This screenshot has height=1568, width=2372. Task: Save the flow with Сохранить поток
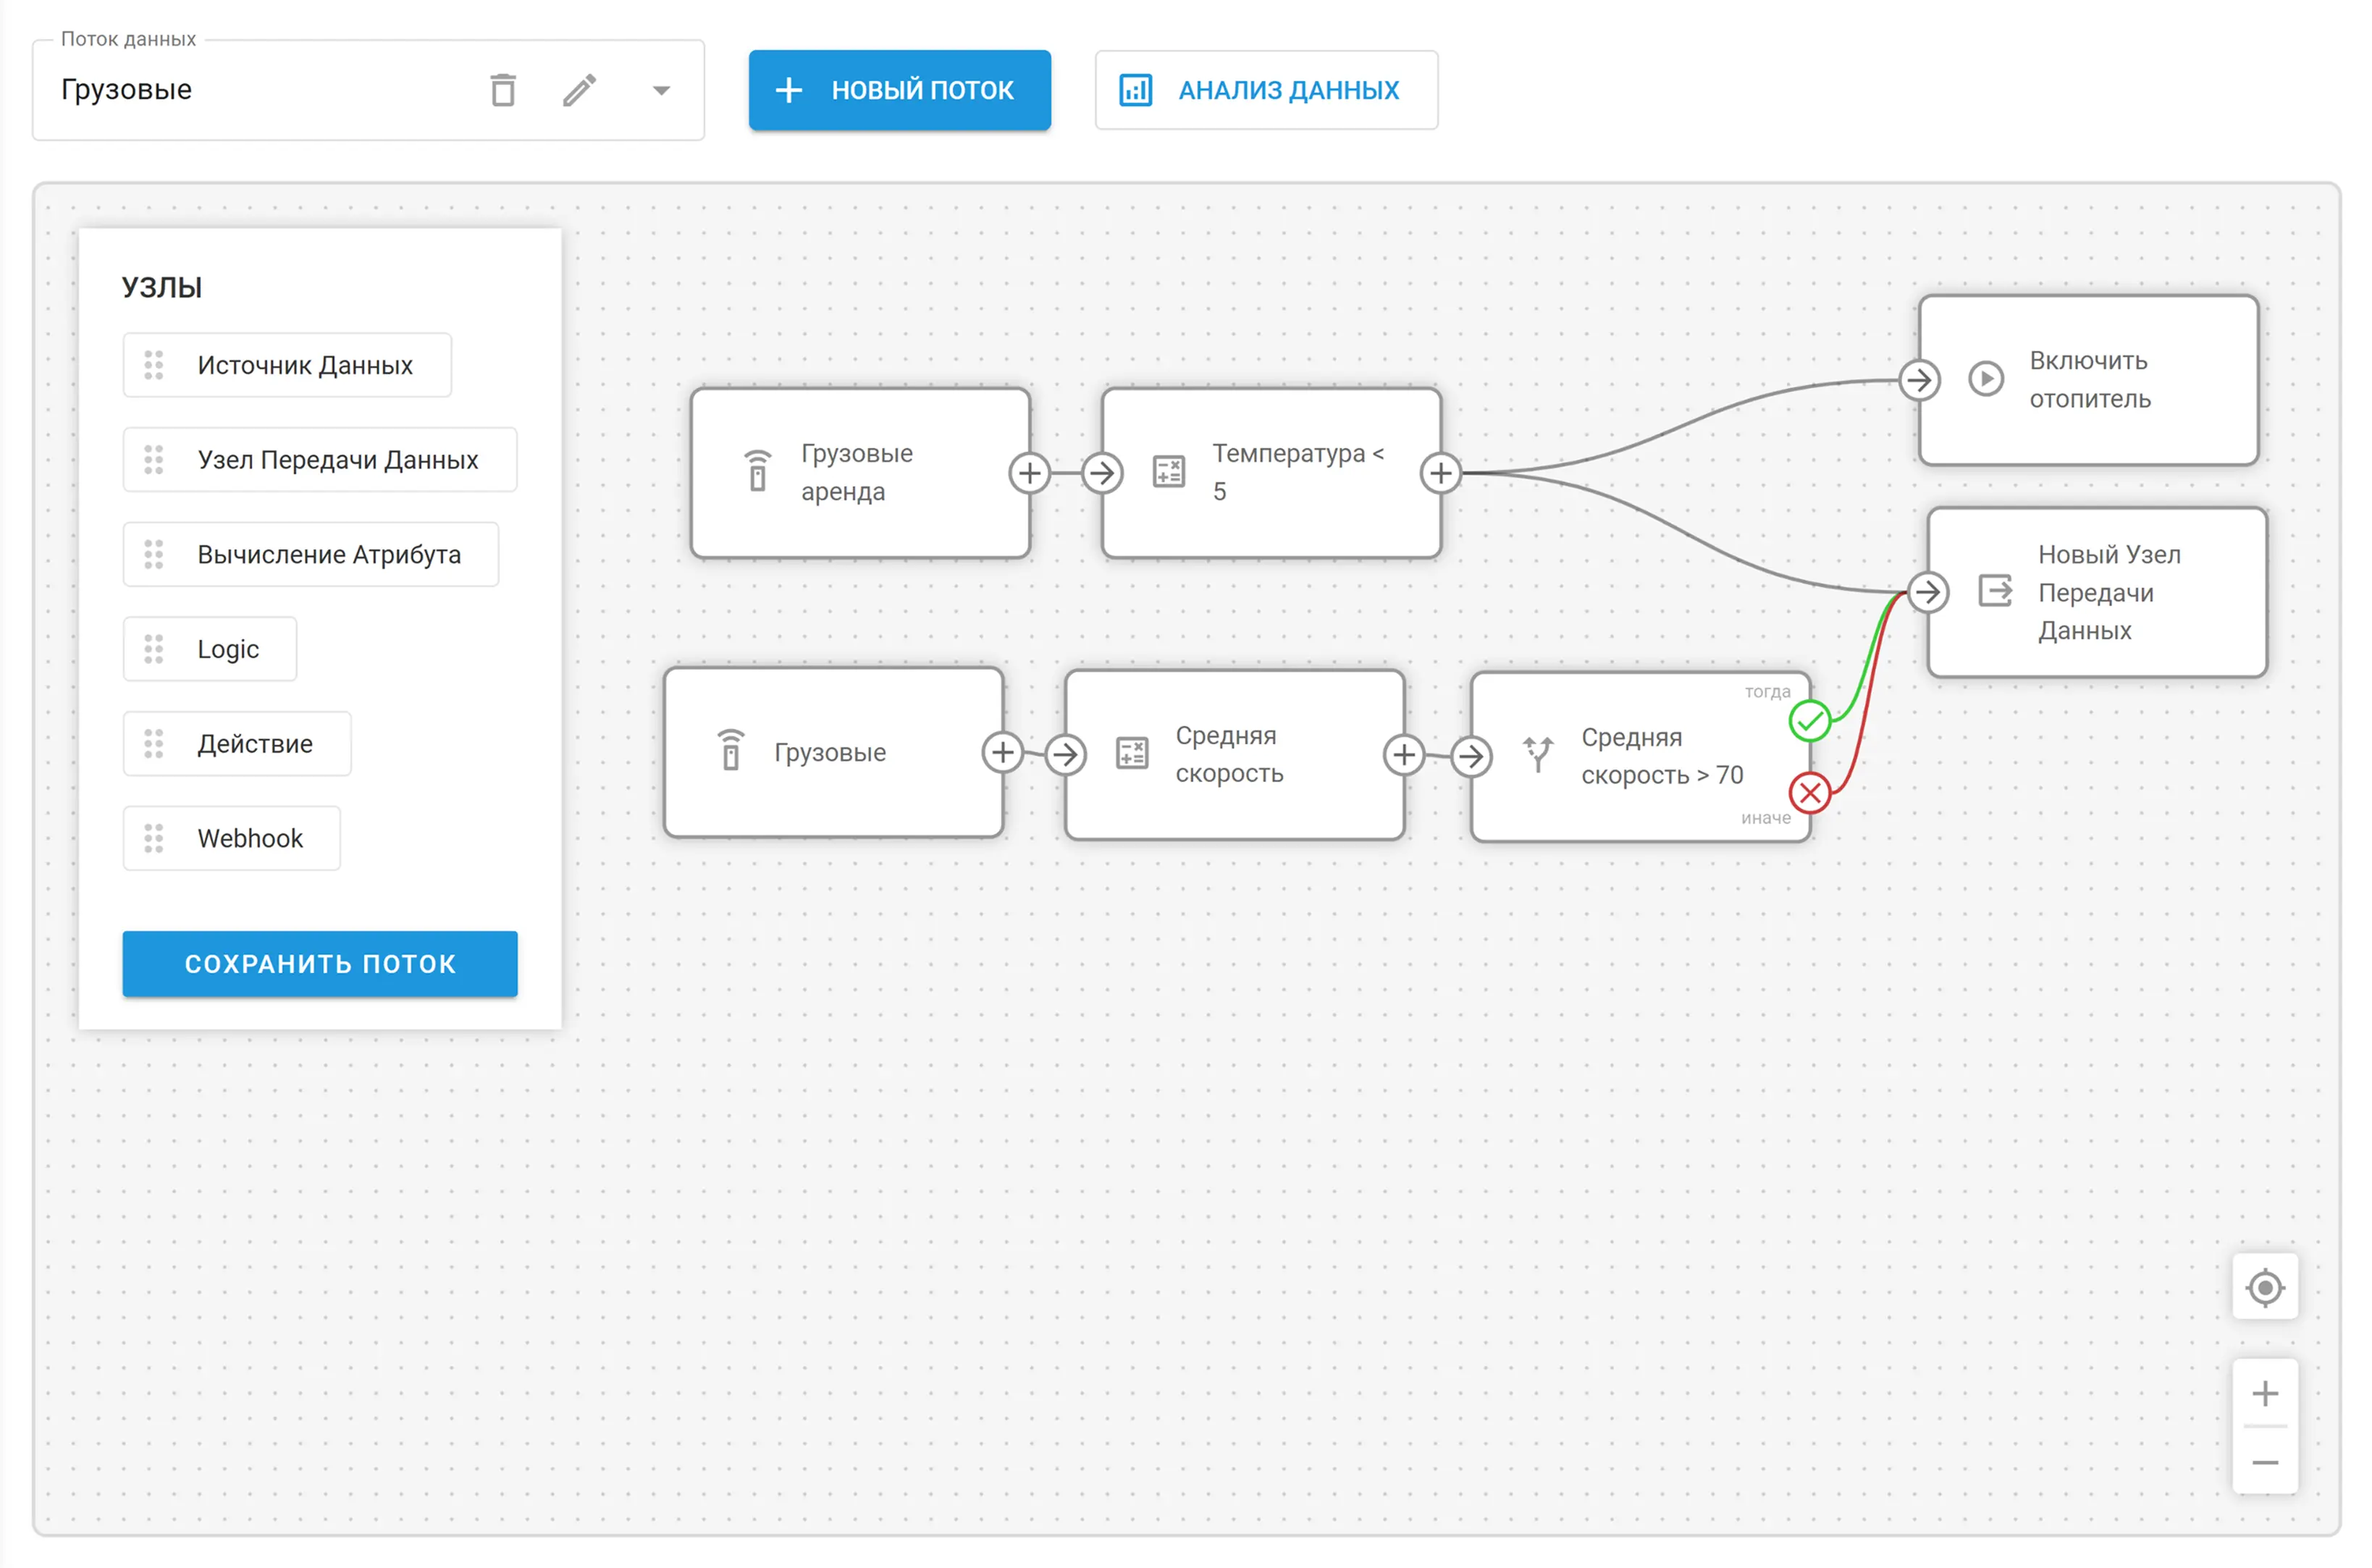pos(320,963)
